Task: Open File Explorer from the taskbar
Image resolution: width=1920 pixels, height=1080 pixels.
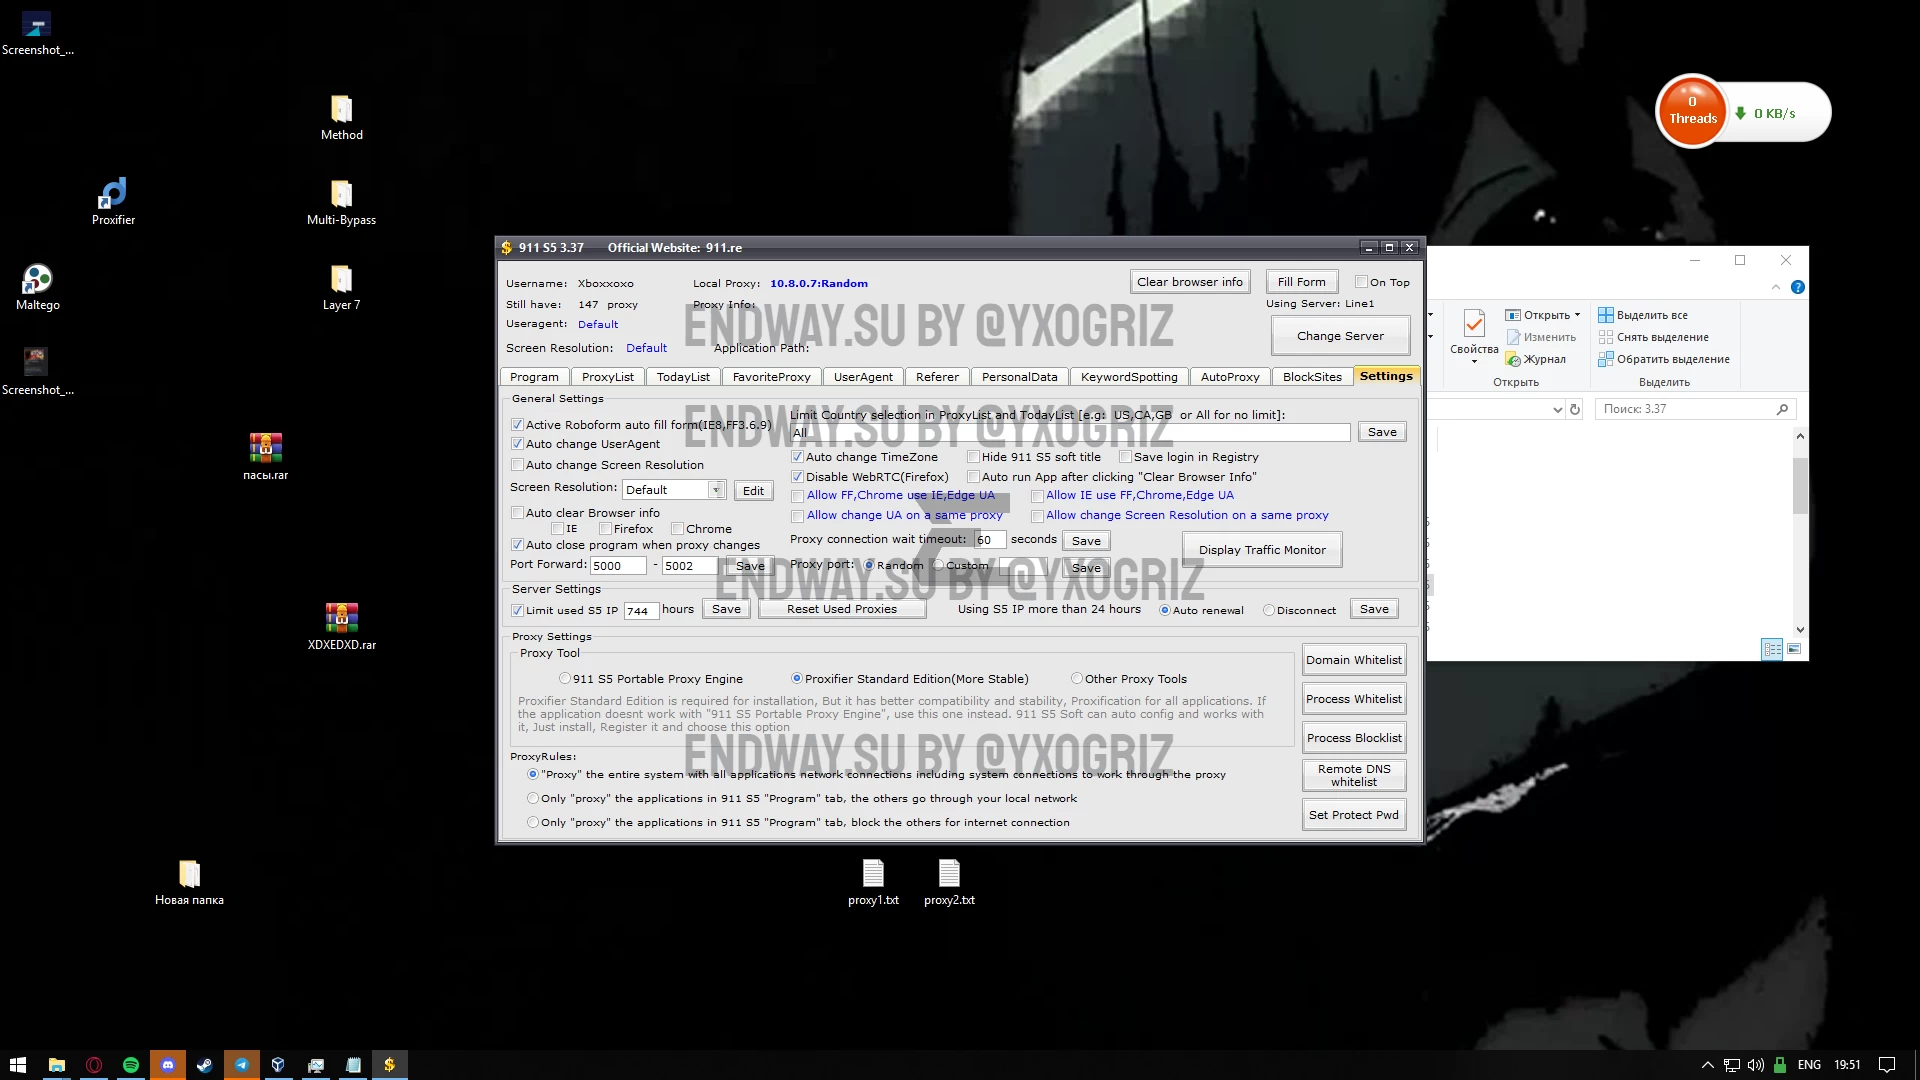Action: click(x=57, y=1065)
